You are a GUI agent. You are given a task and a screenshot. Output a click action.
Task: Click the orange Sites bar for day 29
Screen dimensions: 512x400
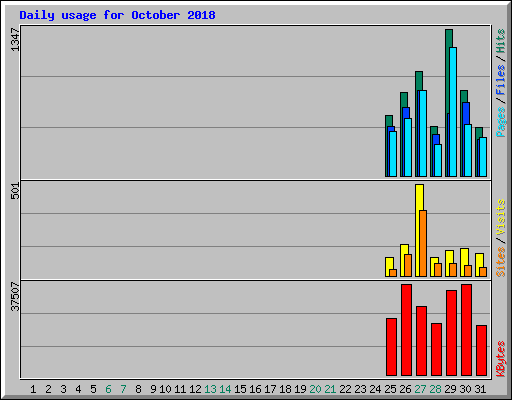point(453,270)
